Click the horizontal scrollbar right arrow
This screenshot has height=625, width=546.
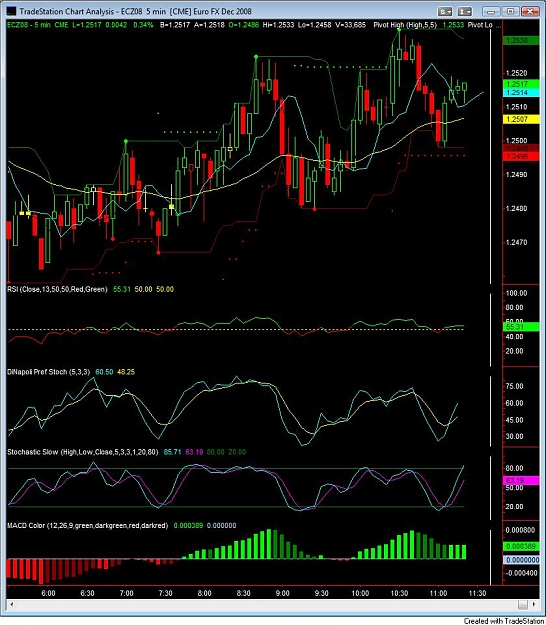point(534,604)
